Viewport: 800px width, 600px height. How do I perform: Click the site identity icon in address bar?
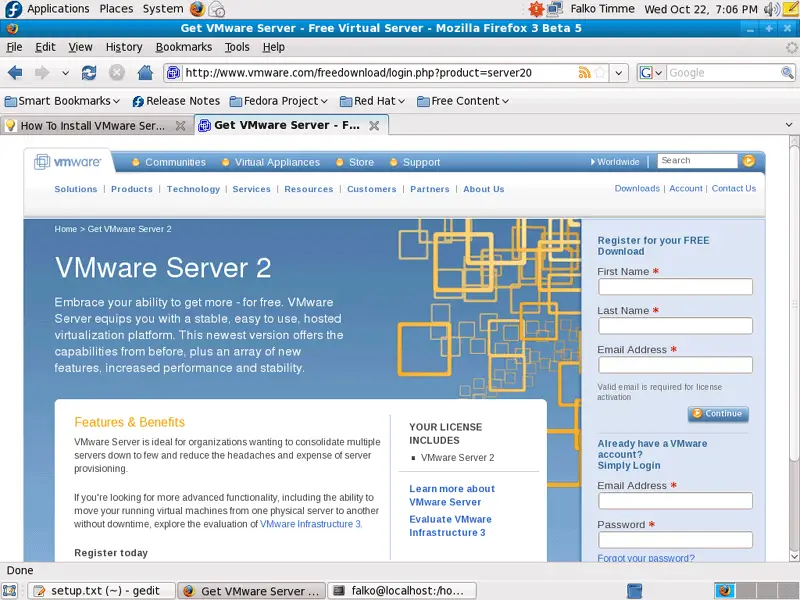pos(173,73)
